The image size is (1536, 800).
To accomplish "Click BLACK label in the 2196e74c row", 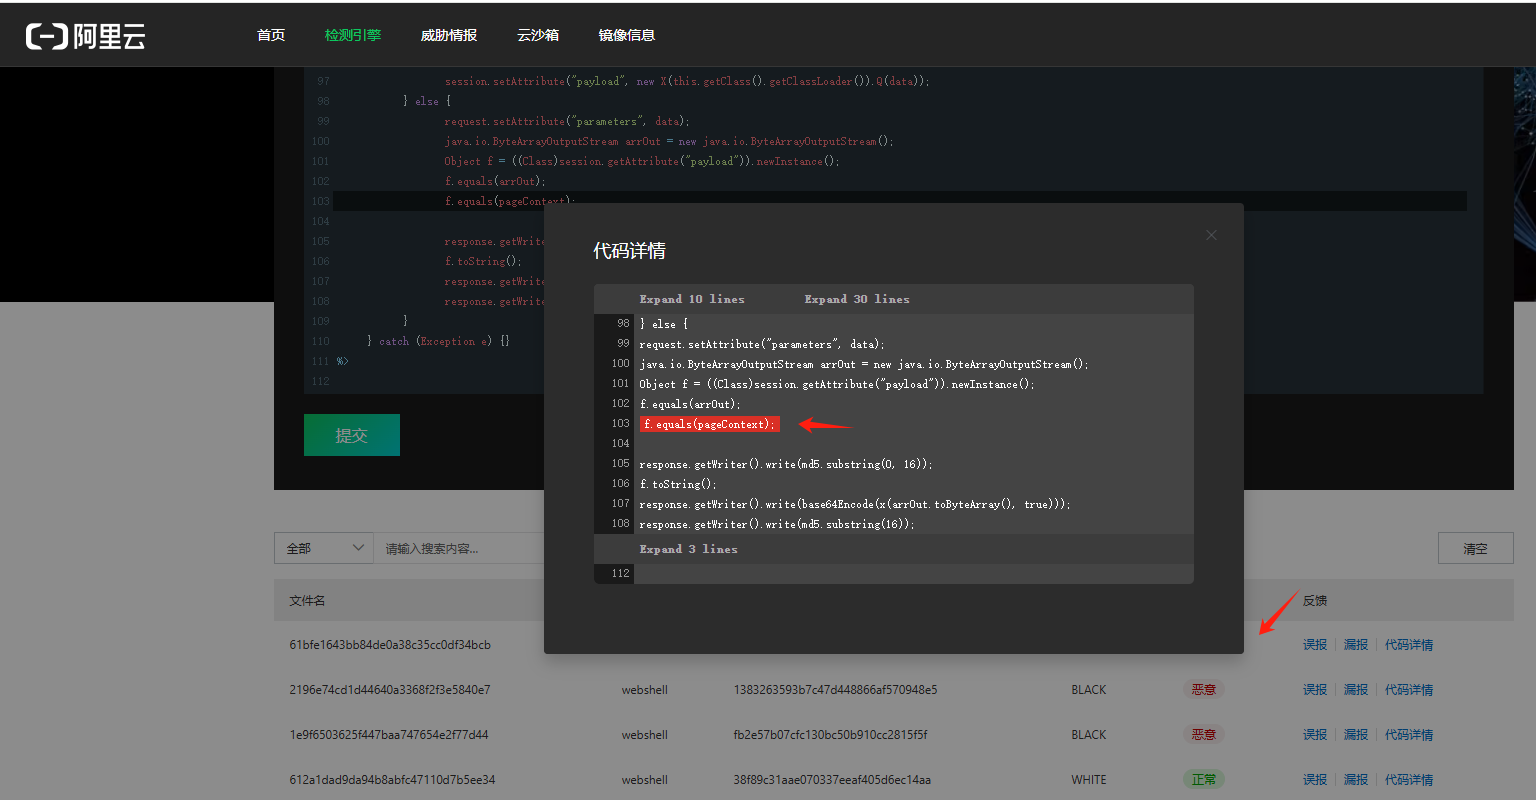I will [x=1089, y=690].
